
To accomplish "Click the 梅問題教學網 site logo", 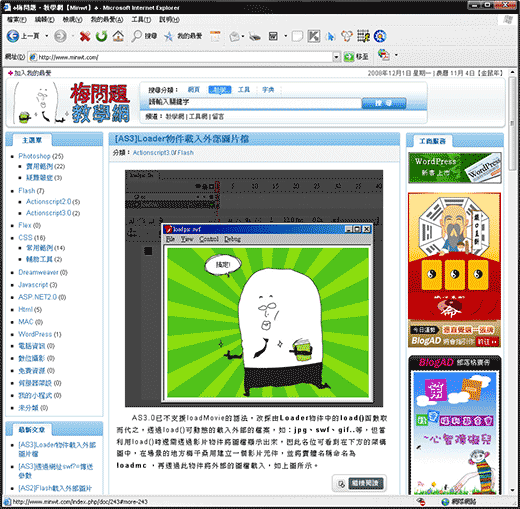I will [71, 103].
